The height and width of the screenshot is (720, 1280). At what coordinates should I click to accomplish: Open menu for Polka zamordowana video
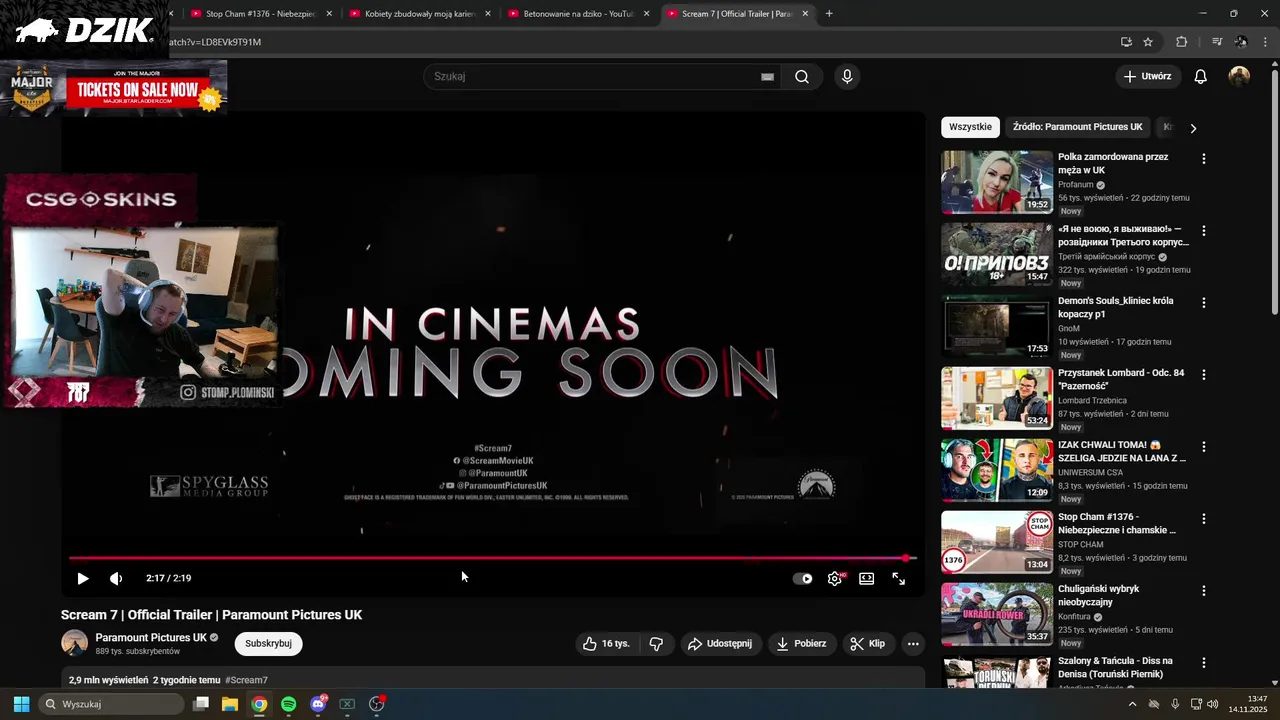pos(1203,159)
